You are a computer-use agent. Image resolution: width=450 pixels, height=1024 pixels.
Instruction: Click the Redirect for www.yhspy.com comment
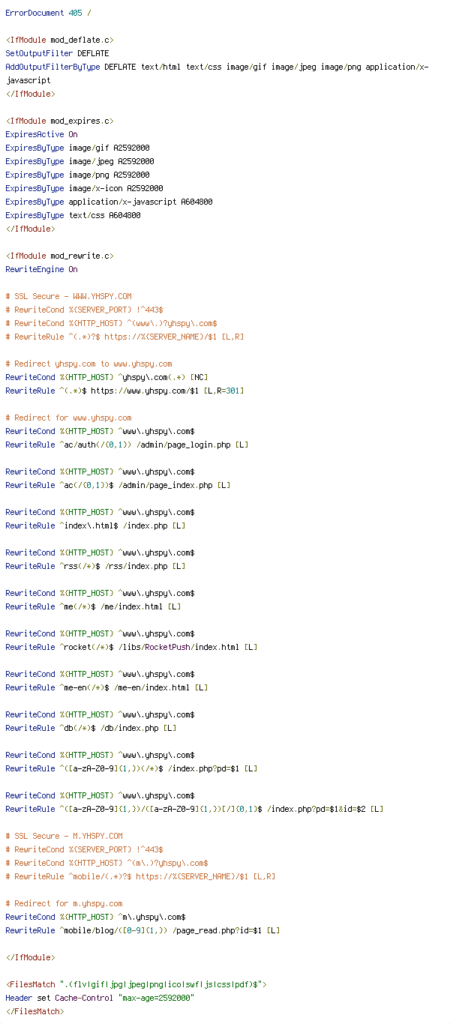69,418
